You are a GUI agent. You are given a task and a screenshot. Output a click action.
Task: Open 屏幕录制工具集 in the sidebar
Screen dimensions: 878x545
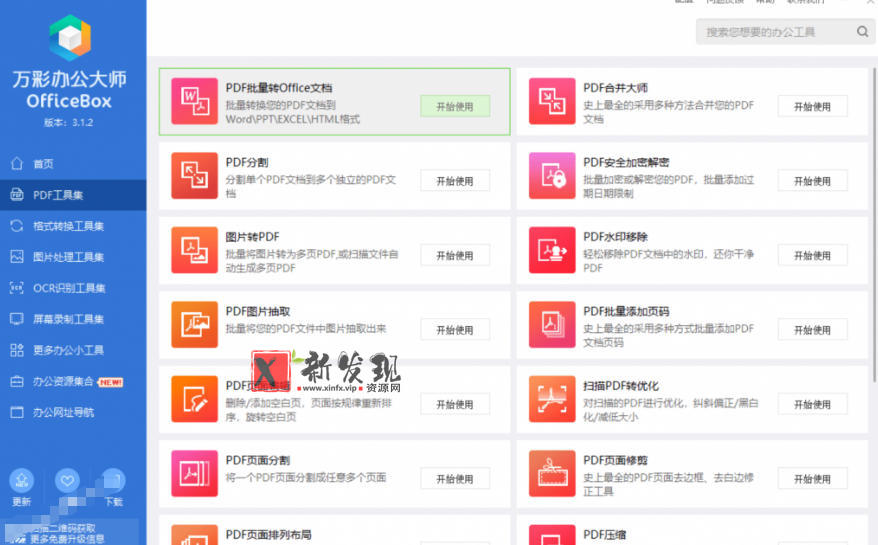pyautogui.click(x=73, y=319)
